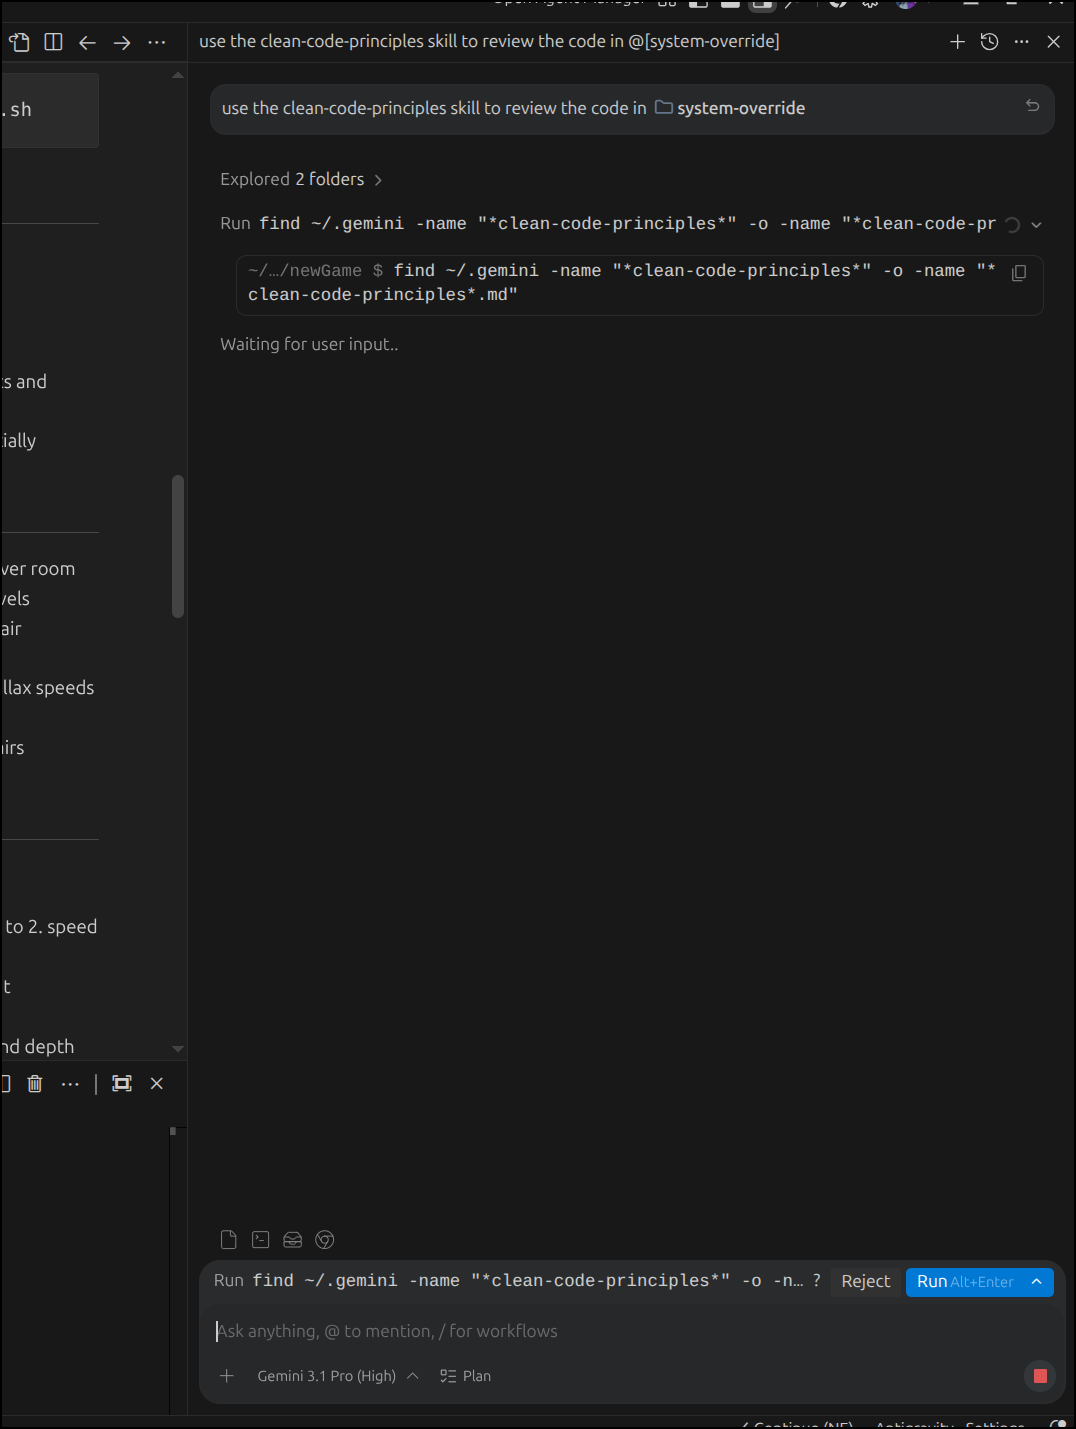Open the conversation history clock icon

click(989, 42)
